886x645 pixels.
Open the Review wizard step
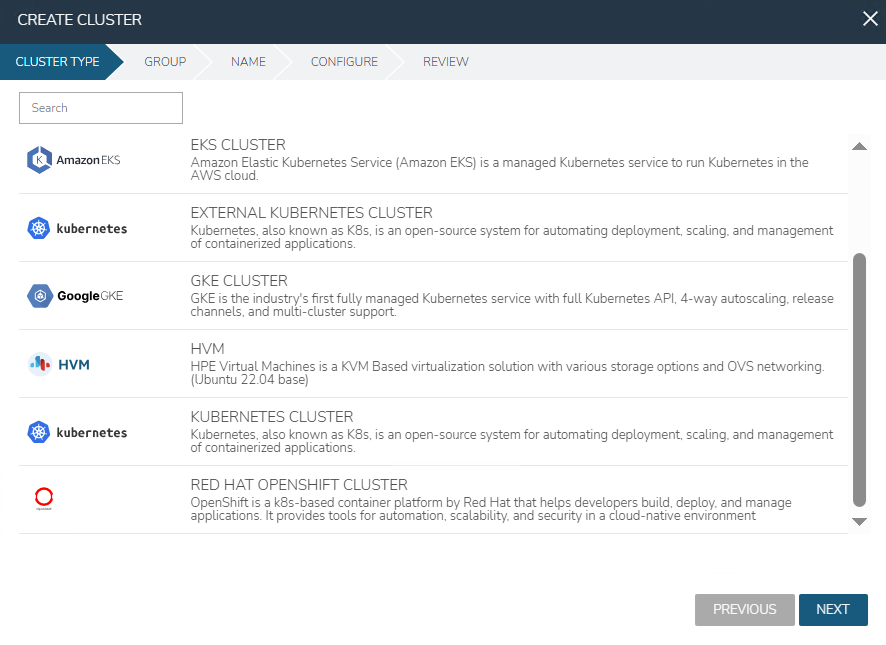445,62
